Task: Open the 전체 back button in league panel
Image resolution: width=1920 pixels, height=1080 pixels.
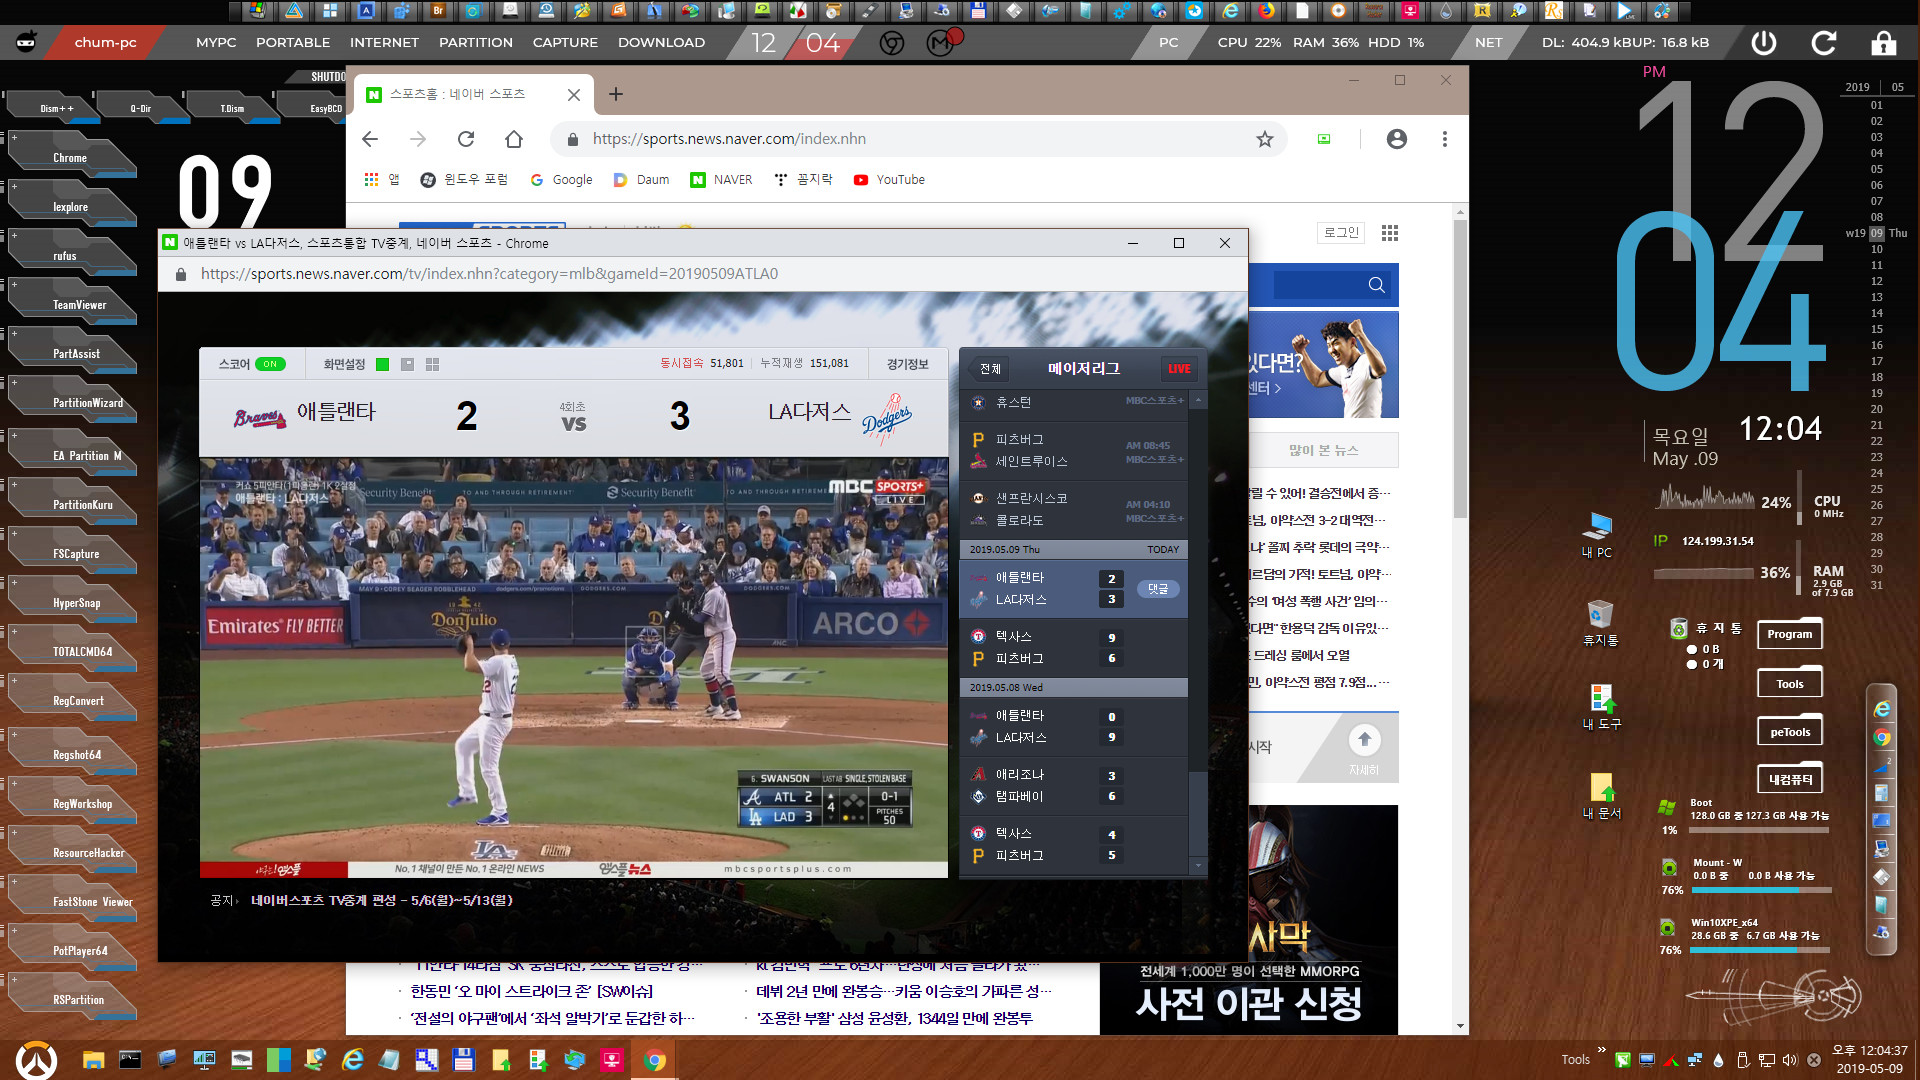Action: (x=988, y=369)
